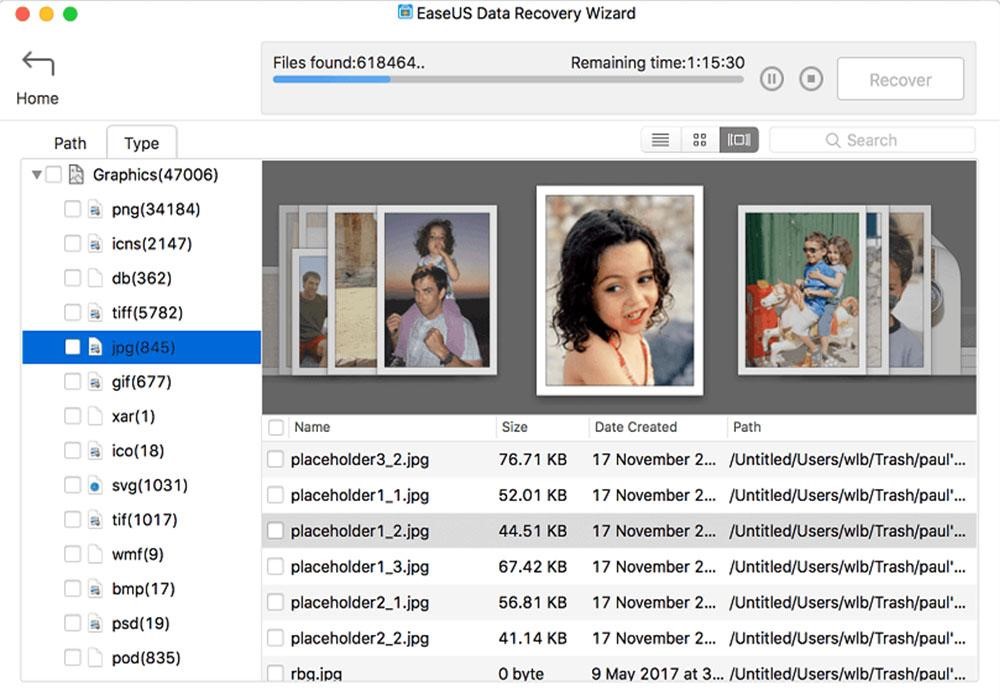Click the Recover button
The width and height of the screenshot is (1000, 700).
900,79
